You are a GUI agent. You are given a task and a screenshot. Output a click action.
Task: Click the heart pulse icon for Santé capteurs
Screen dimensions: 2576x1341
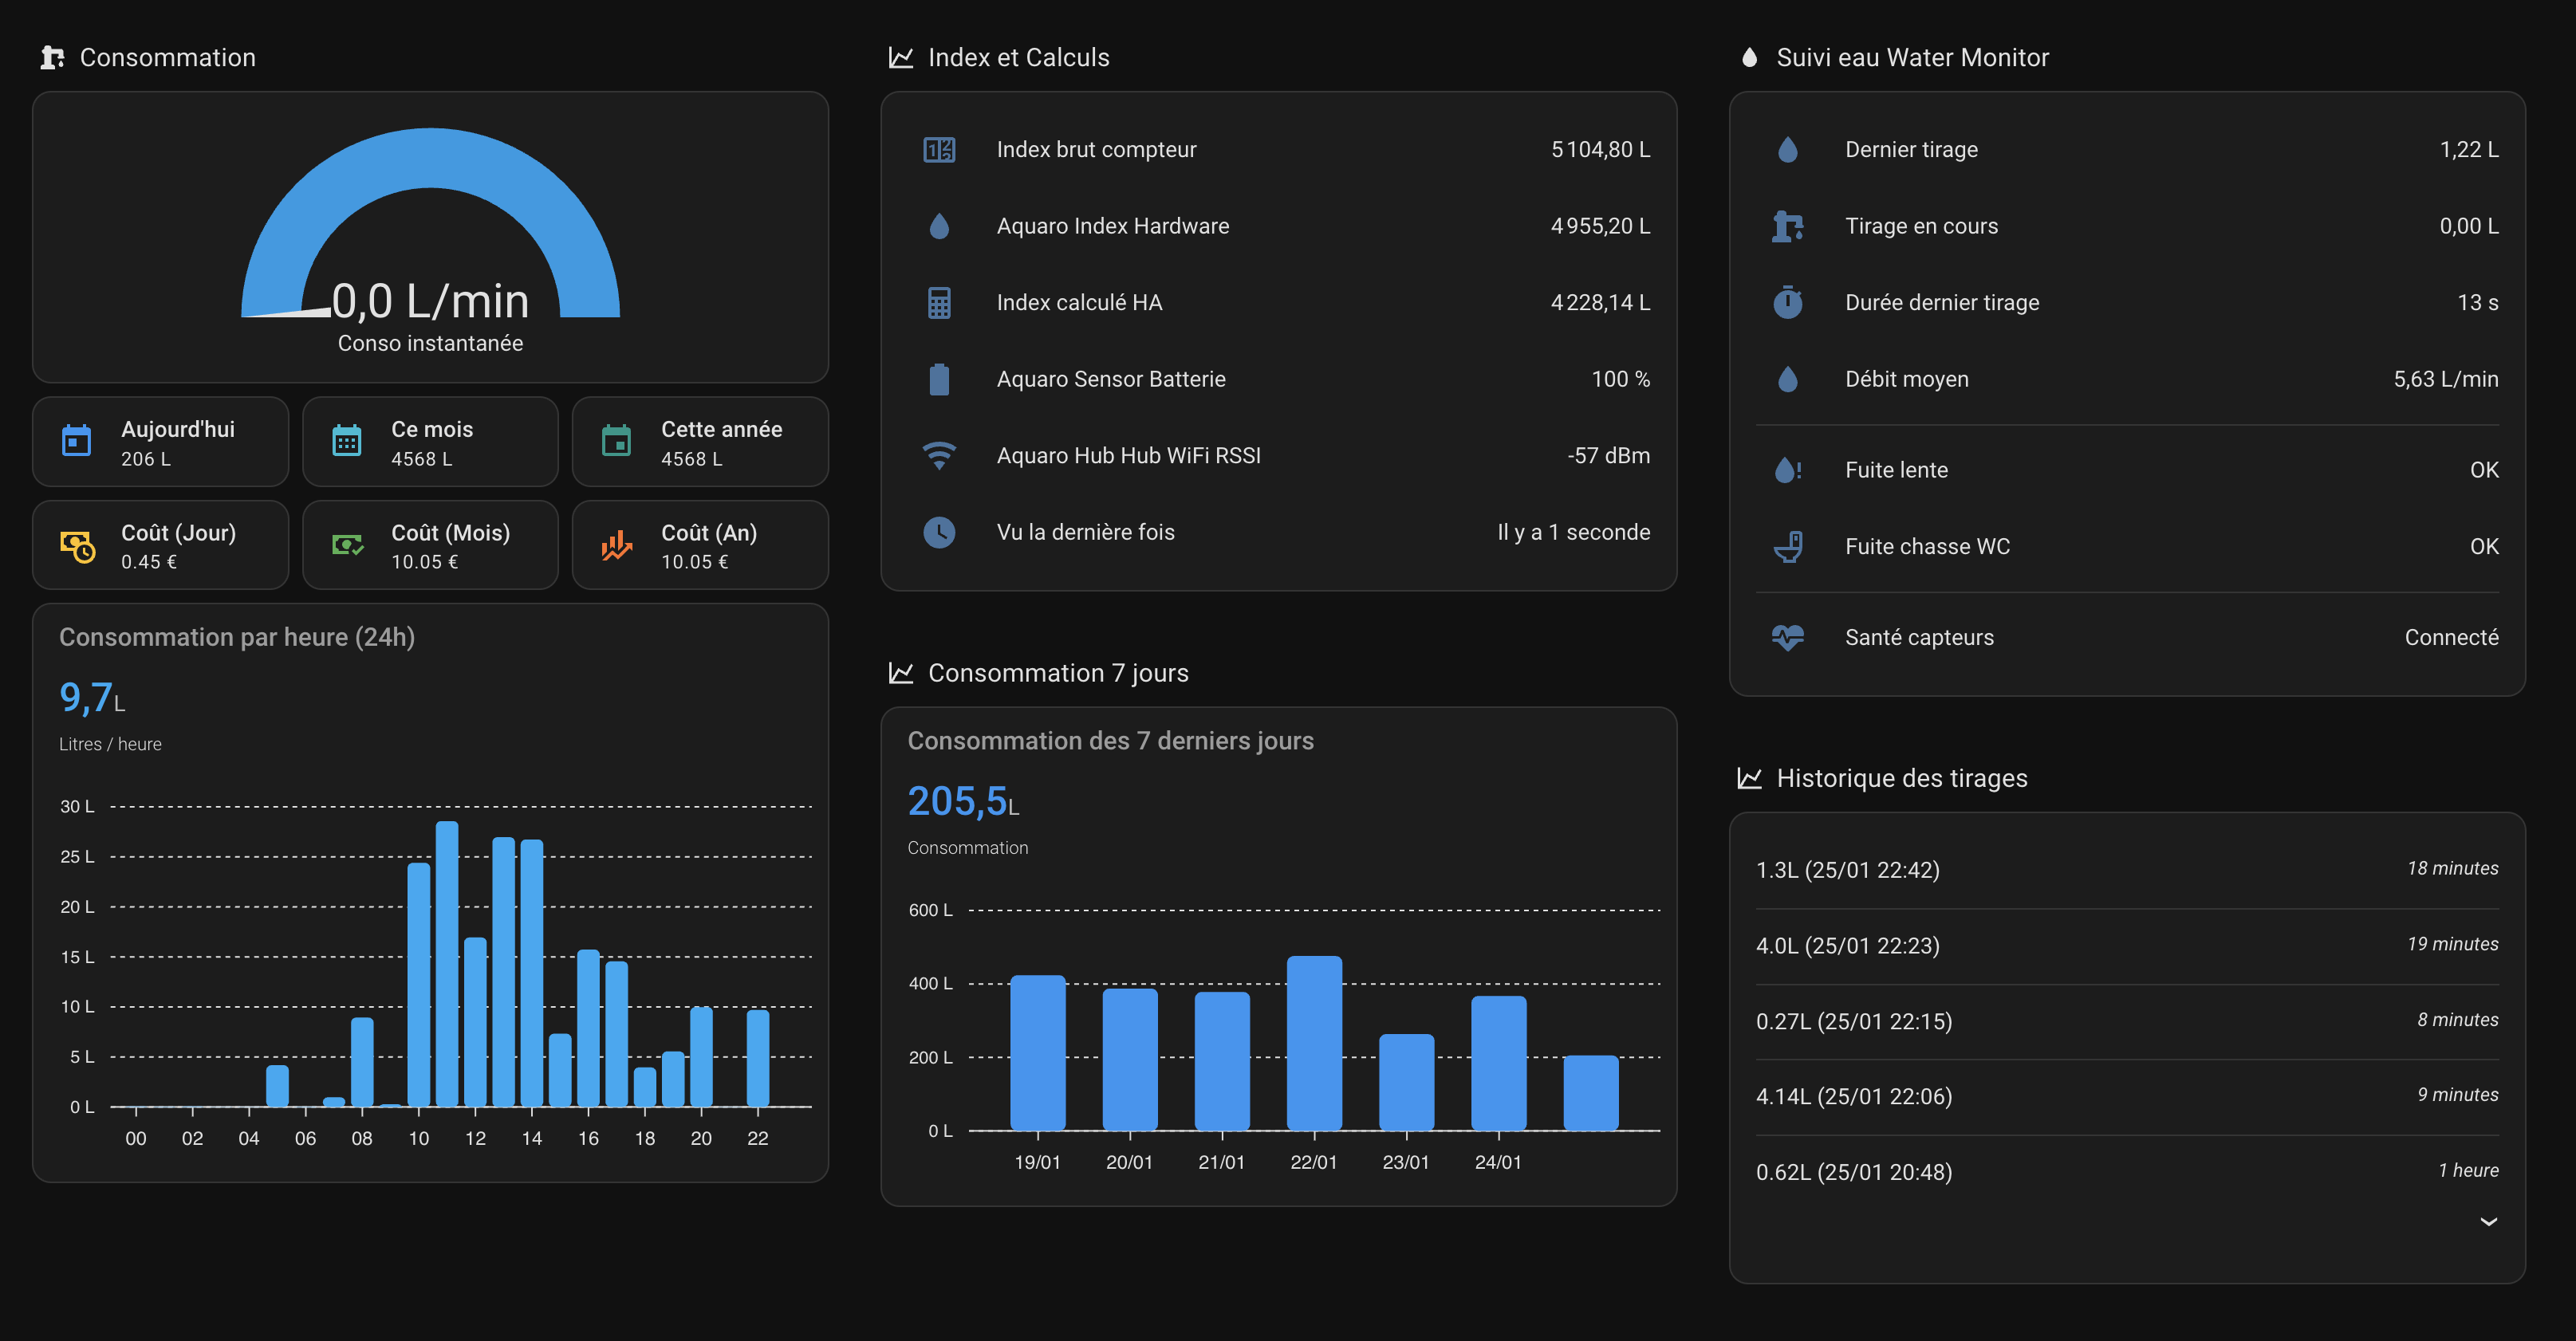point(1787,637)
